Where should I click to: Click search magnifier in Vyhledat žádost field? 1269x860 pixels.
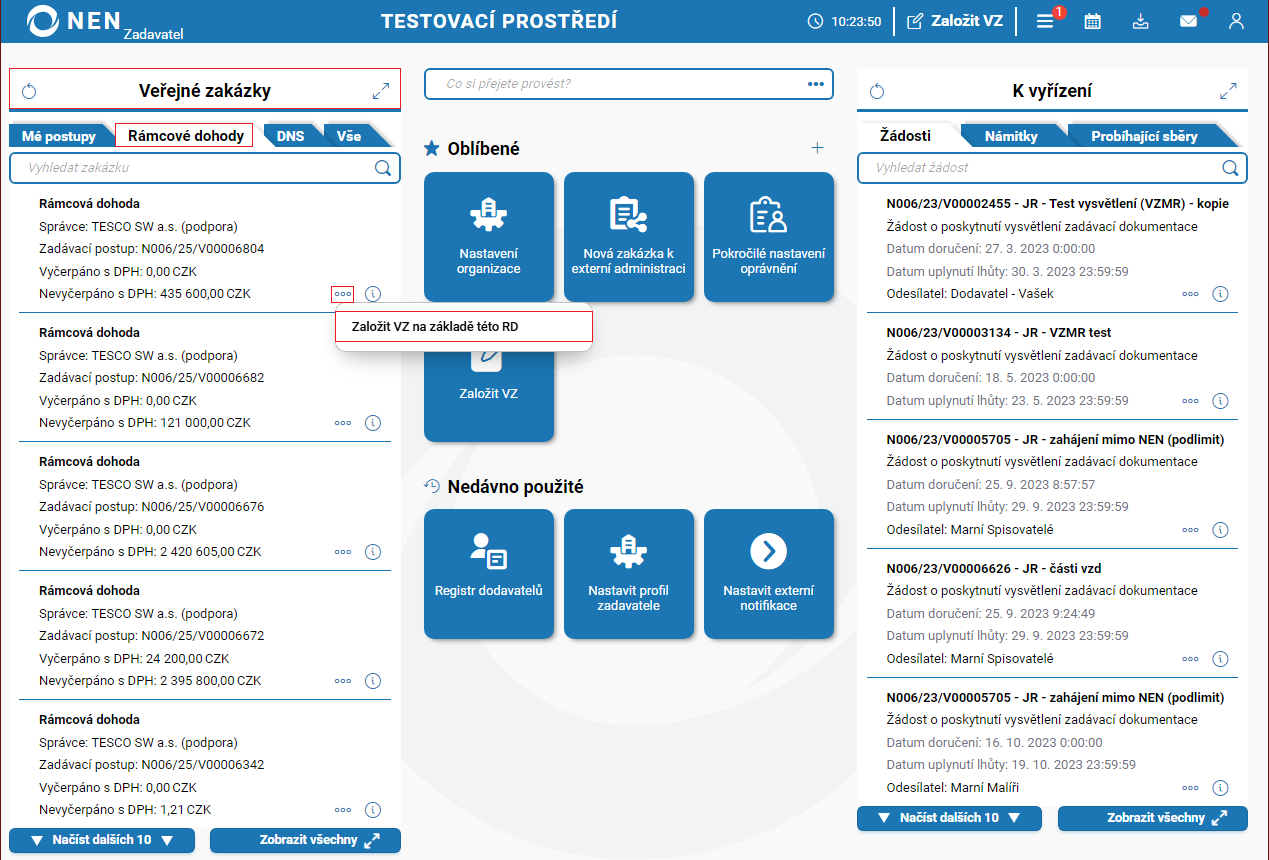[x=1231, y=168]
